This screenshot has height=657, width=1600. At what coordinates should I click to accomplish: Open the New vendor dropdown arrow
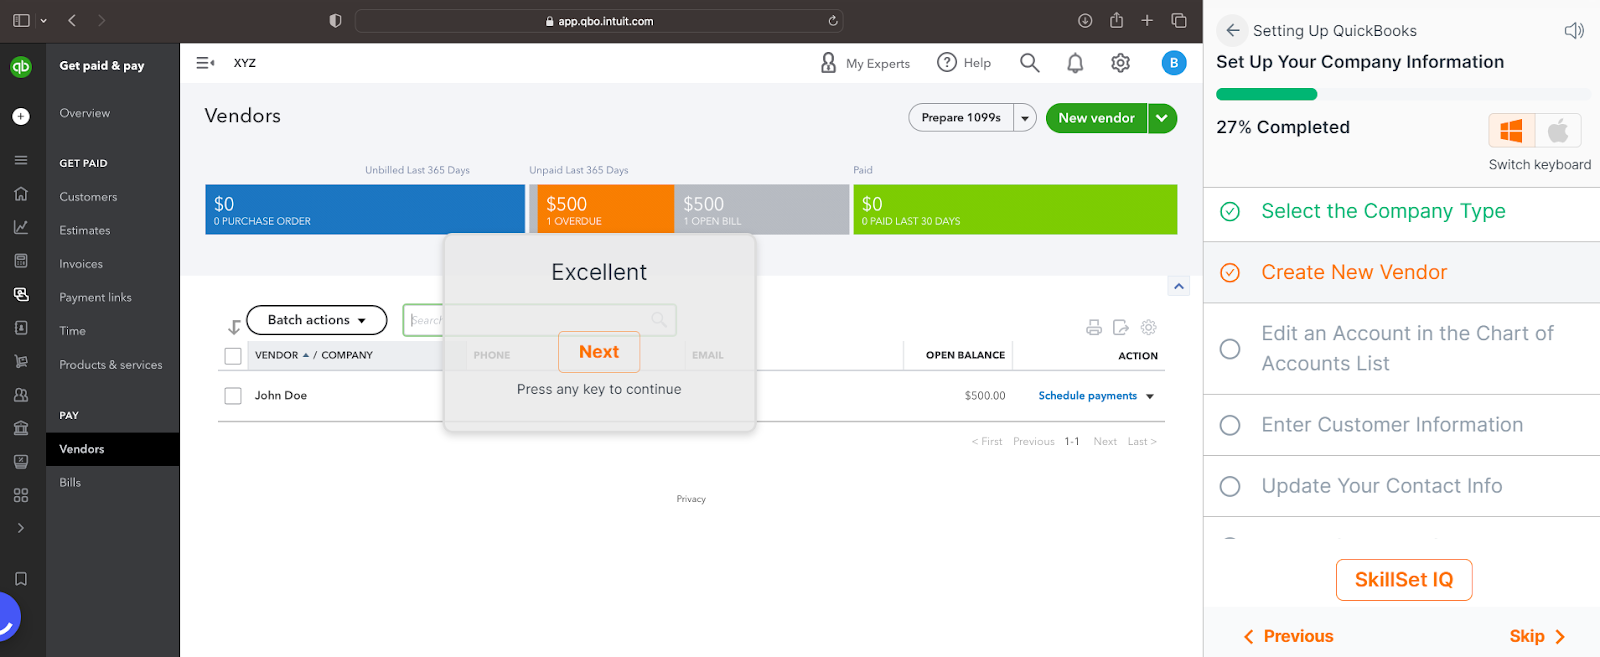pyautogui.click(x=1162, y=118)
